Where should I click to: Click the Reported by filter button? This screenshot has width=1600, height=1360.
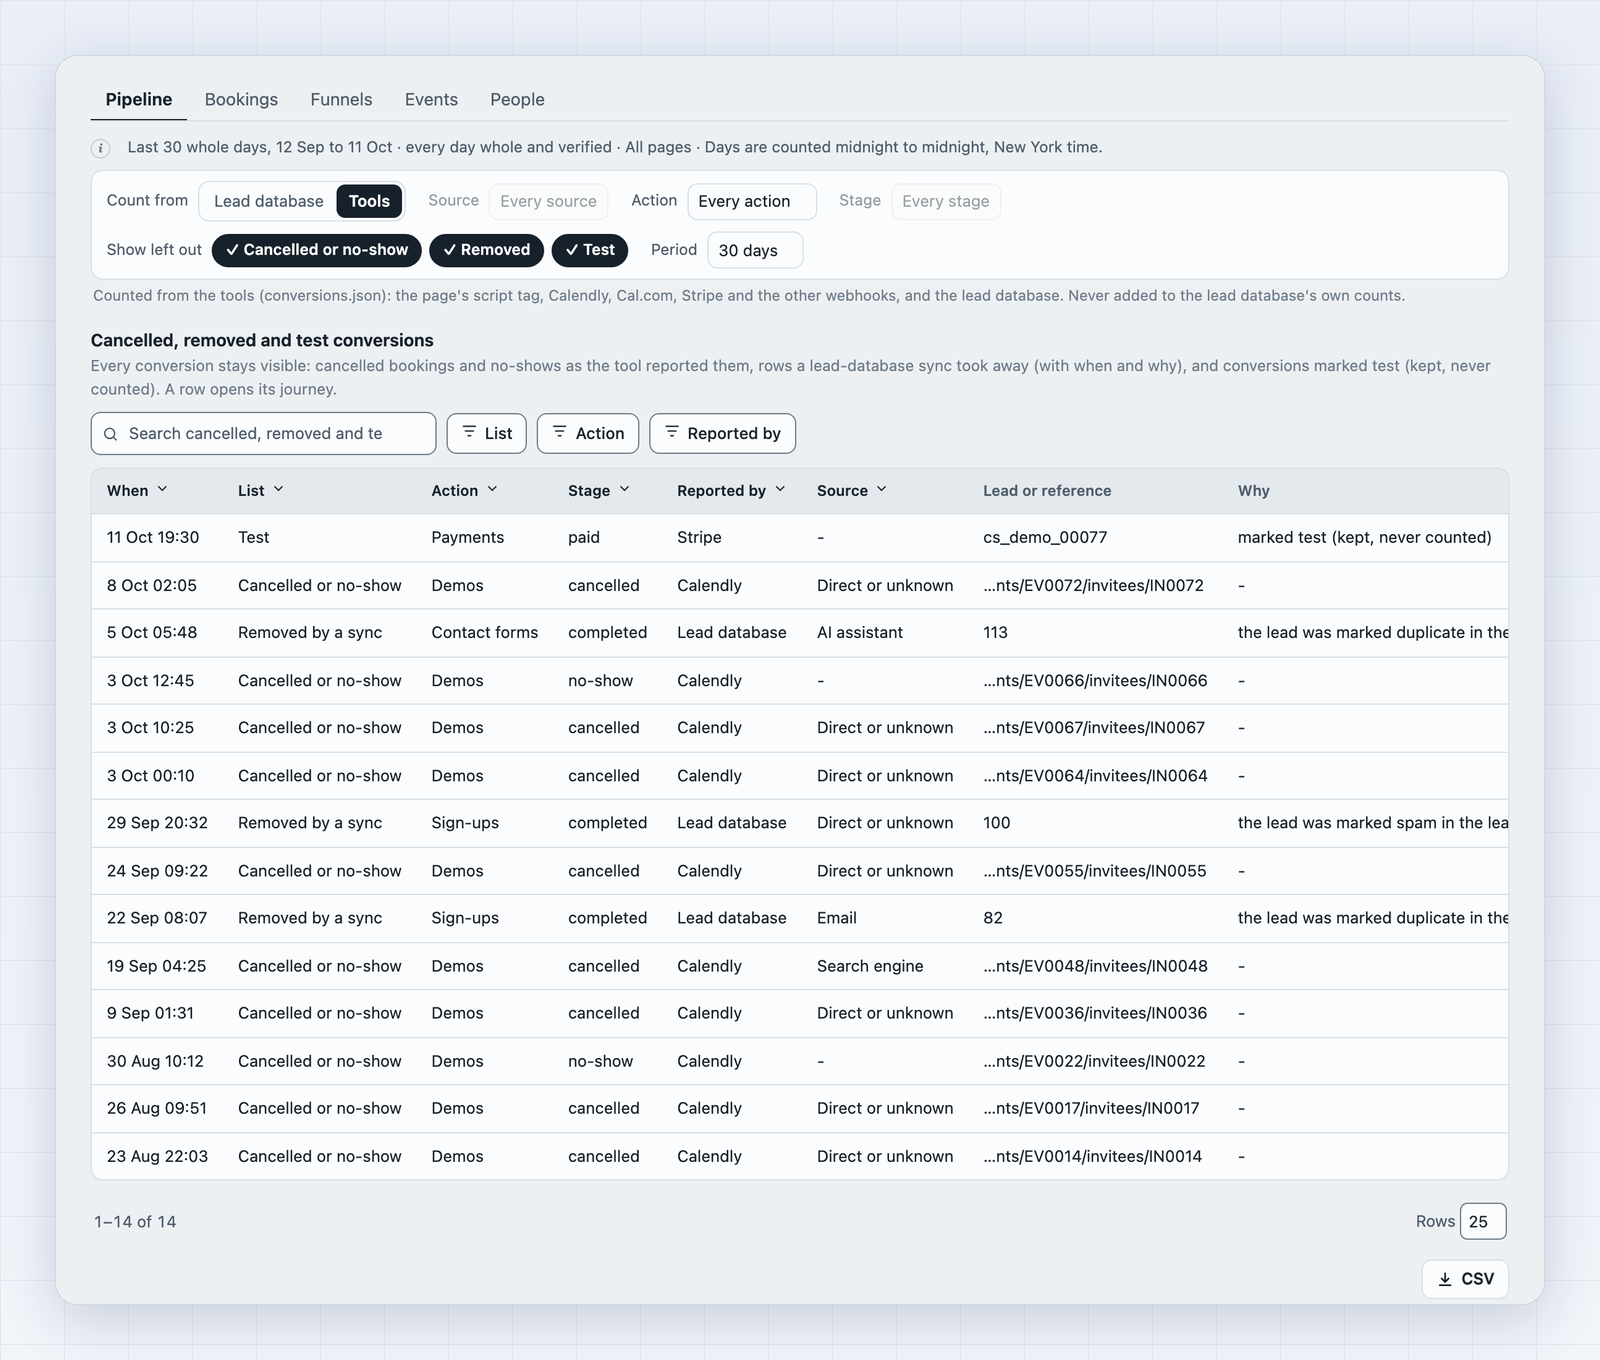click(x=723, y=433)
